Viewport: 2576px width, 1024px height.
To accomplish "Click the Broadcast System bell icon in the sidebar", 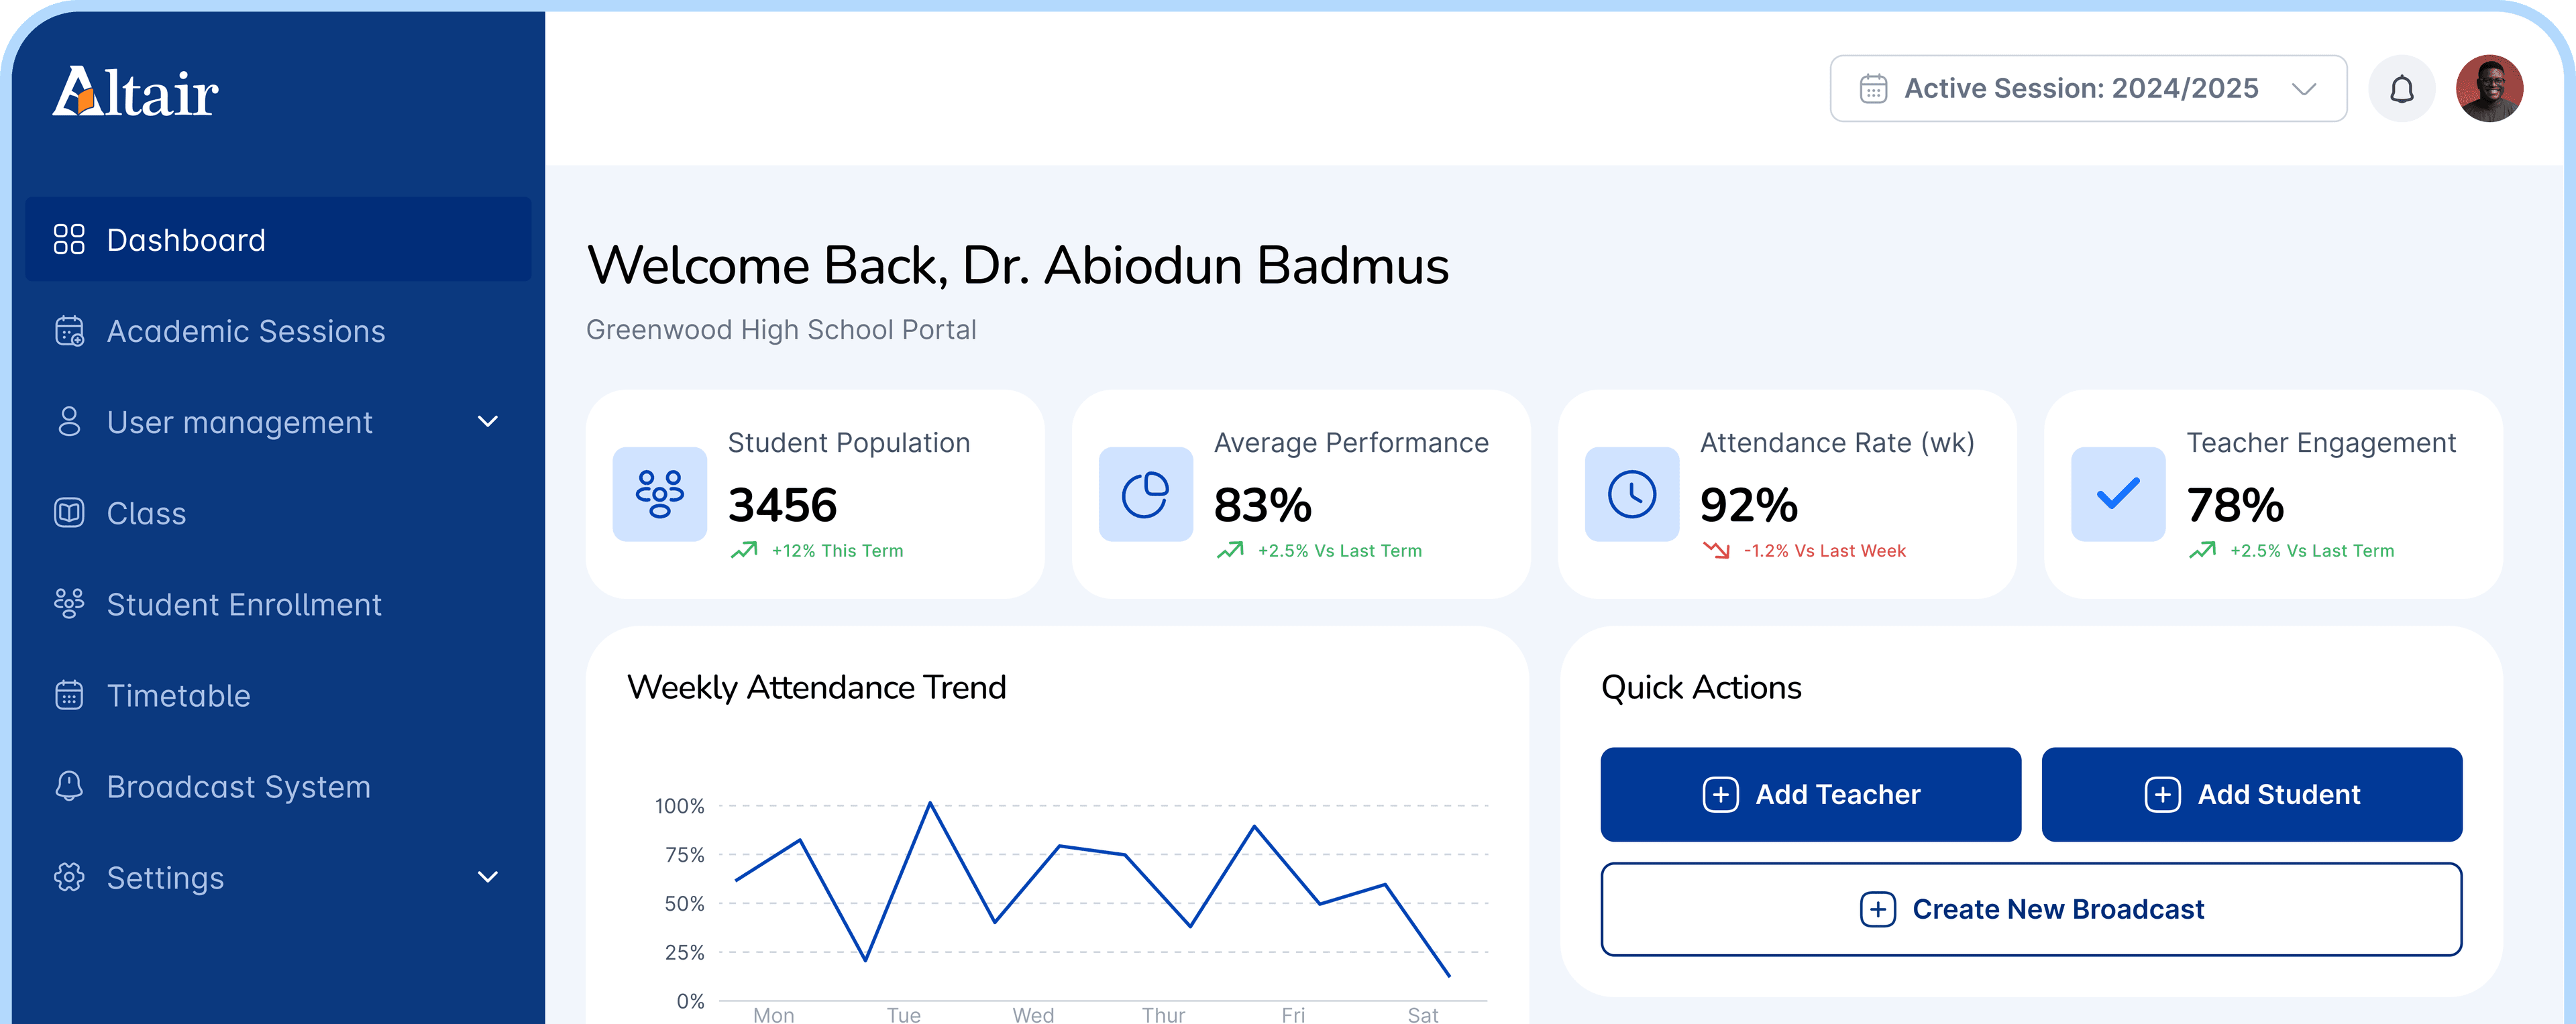I will (x=69, y=786).
